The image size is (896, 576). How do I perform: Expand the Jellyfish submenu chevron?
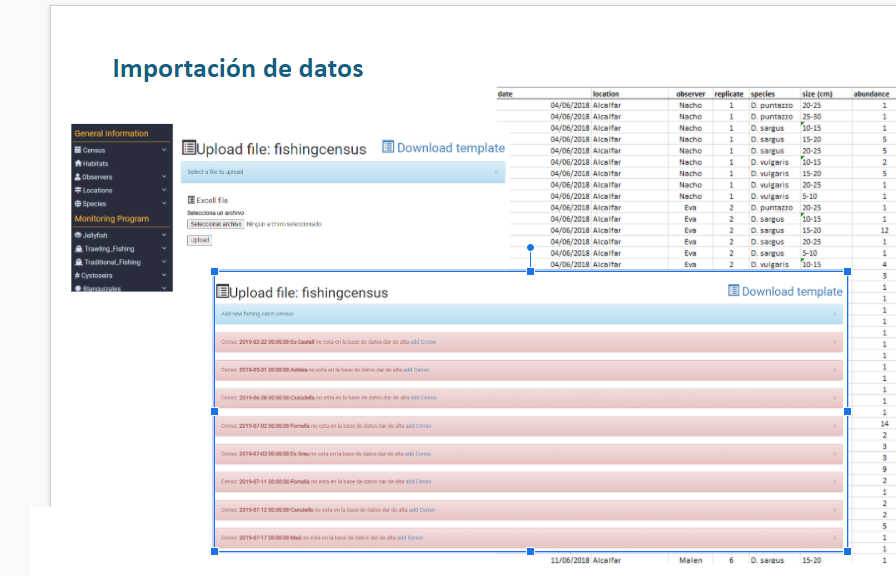pyautogui.click(x=164, y=235)
